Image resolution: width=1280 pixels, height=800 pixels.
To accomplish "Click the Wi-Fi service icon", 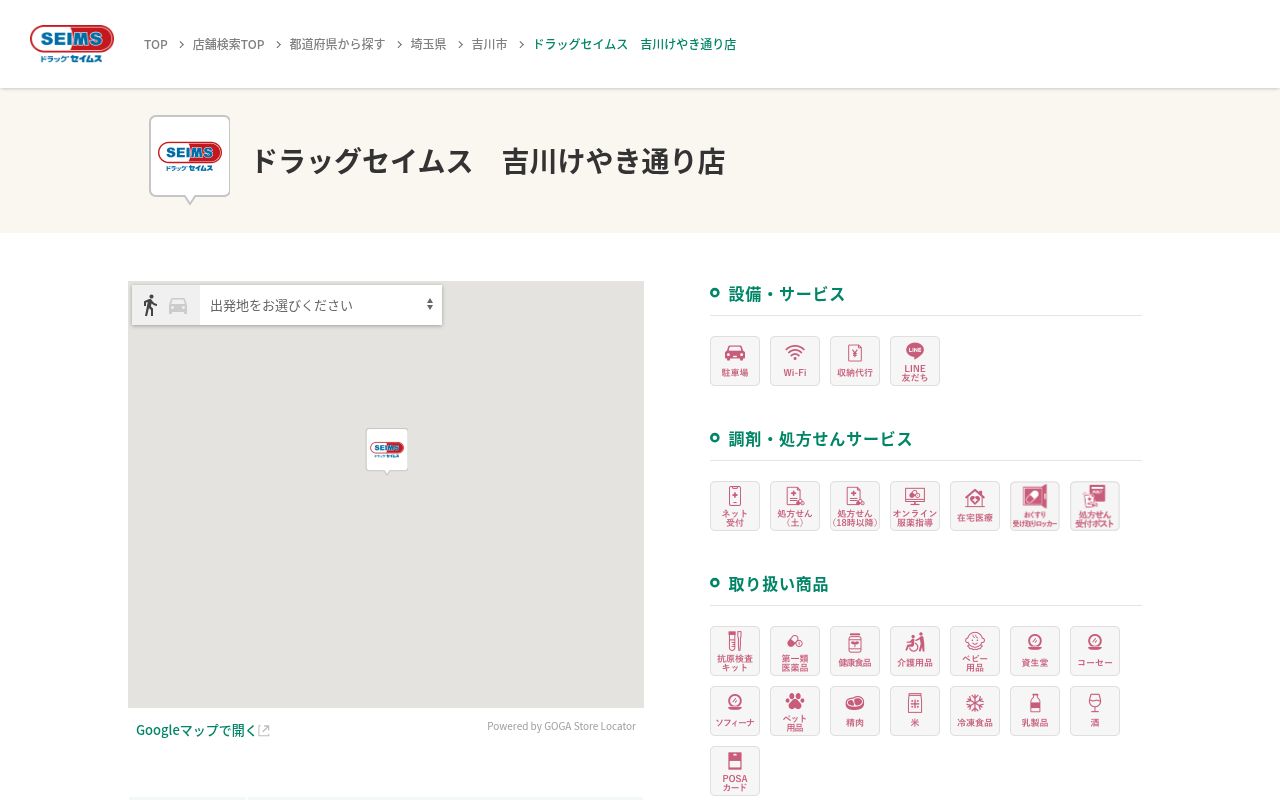I will pos(795,361).
